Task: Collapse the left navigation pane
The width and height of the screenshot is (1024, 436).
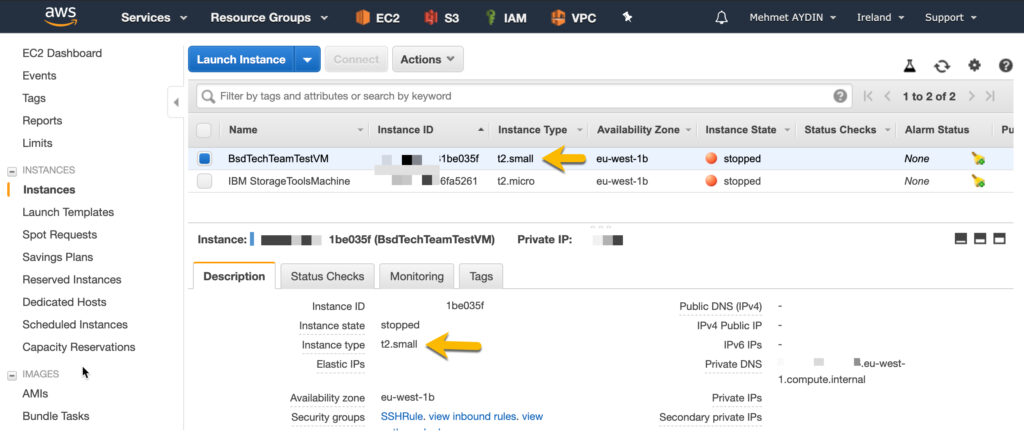Action: pyautogui.click(x=176, y=102)
